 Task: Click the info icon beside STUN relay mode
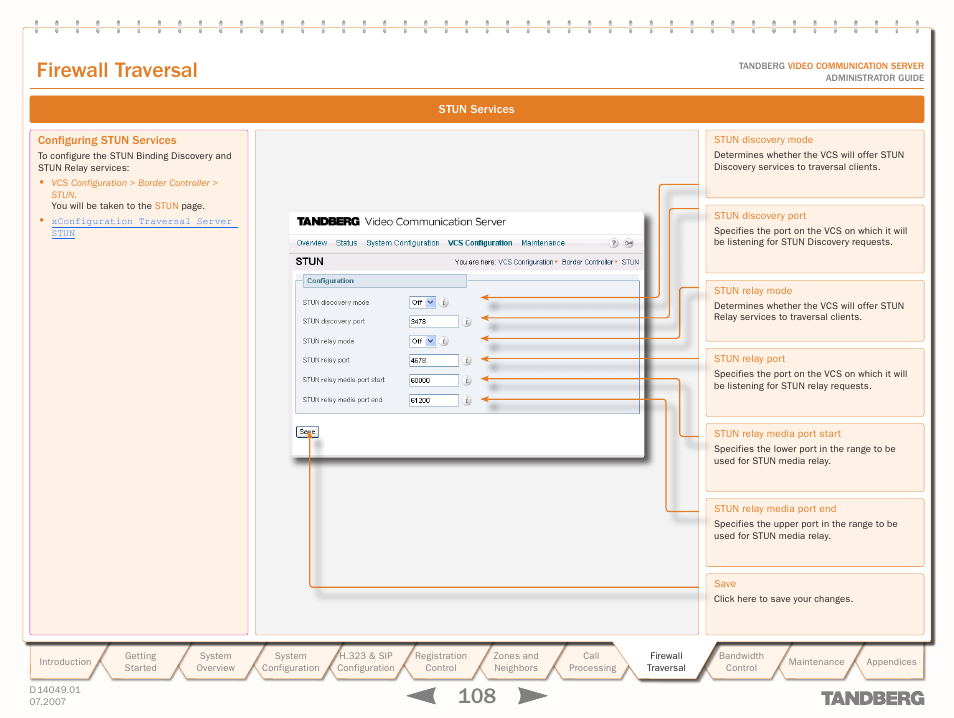444,341
